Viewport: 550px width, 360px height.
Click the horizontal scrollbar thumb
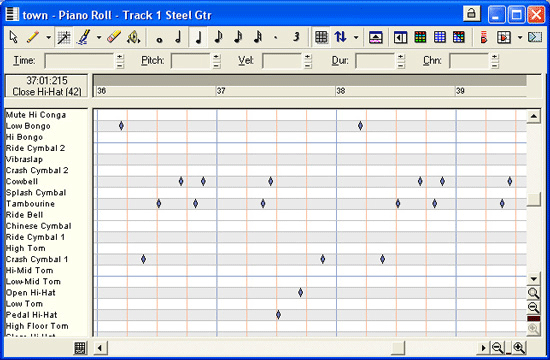(x=397, y=348)
